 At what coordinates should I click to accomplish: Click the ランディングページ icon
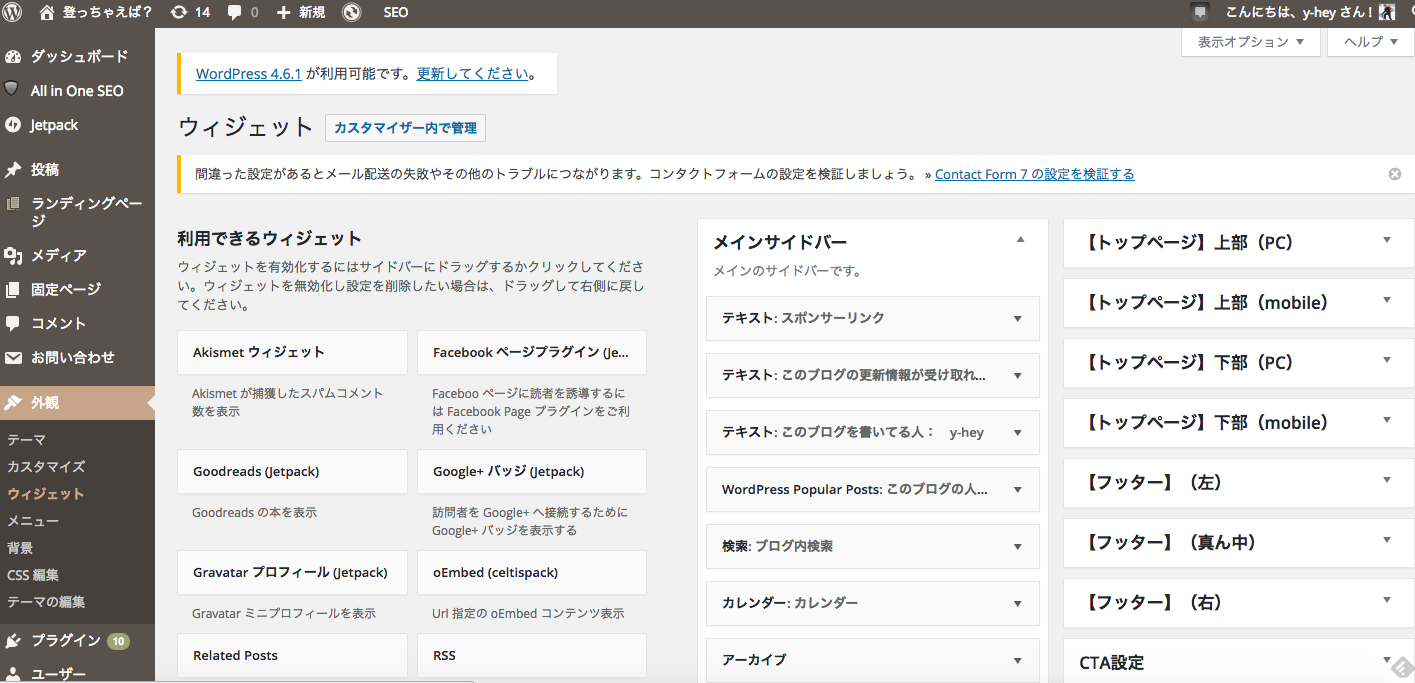click(x=13, y=203)
